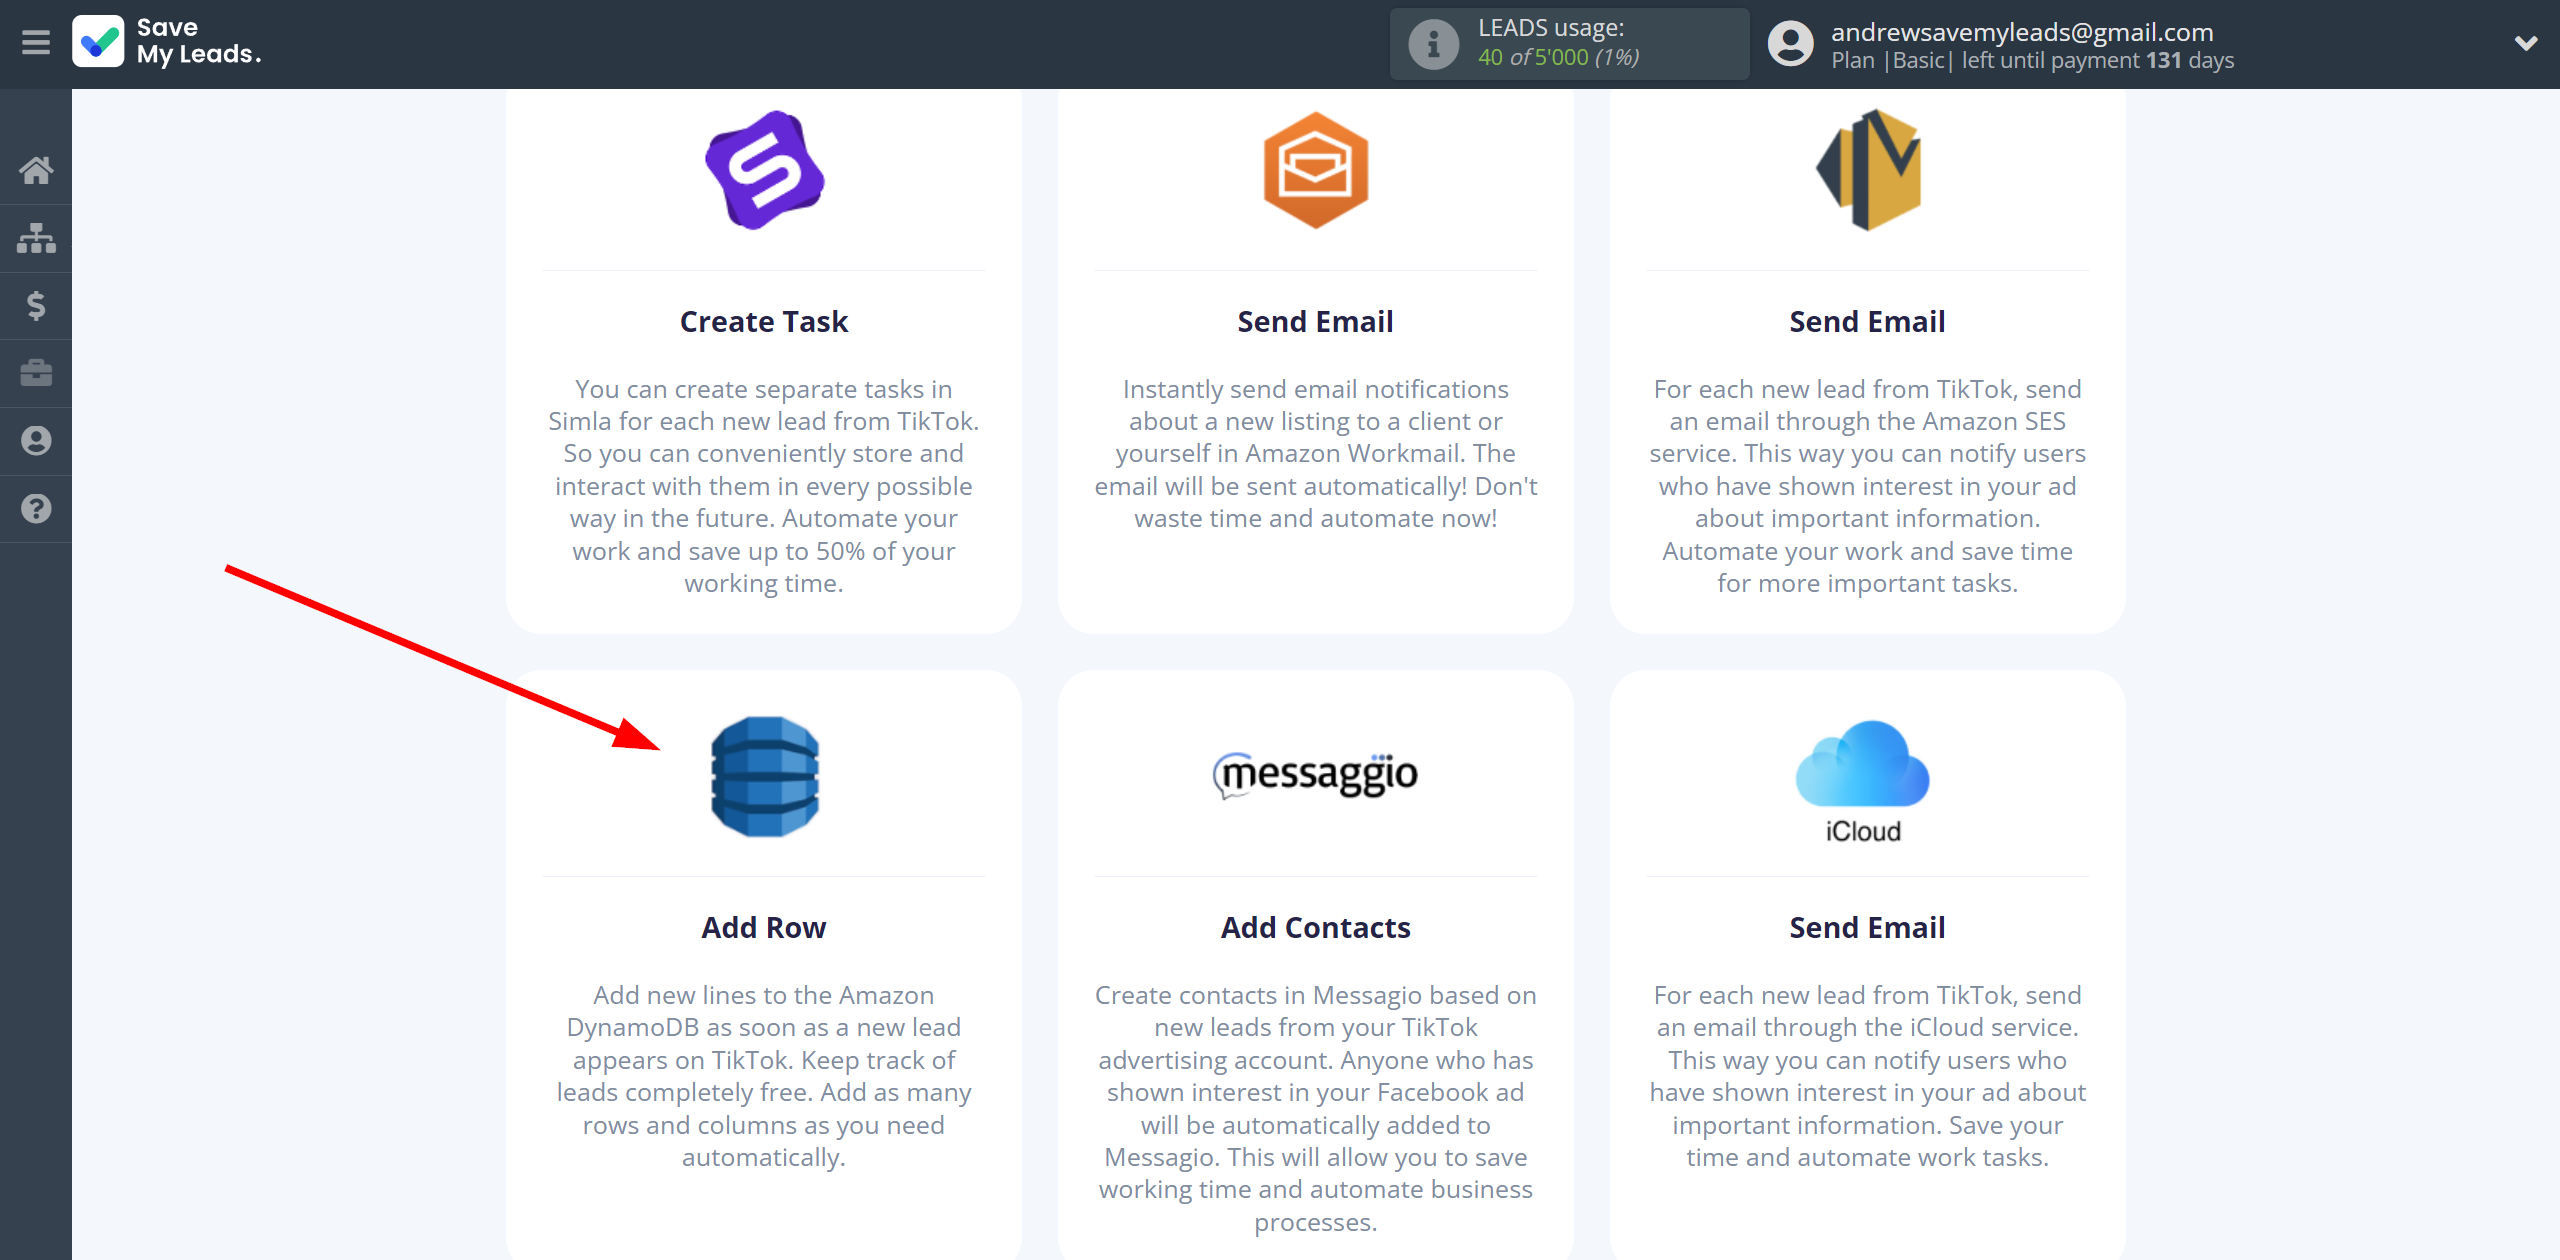This screenshot has width=2560, height=1260.
Task: Open billing dollar icon in sidebar
Action: tap(36, 306)
